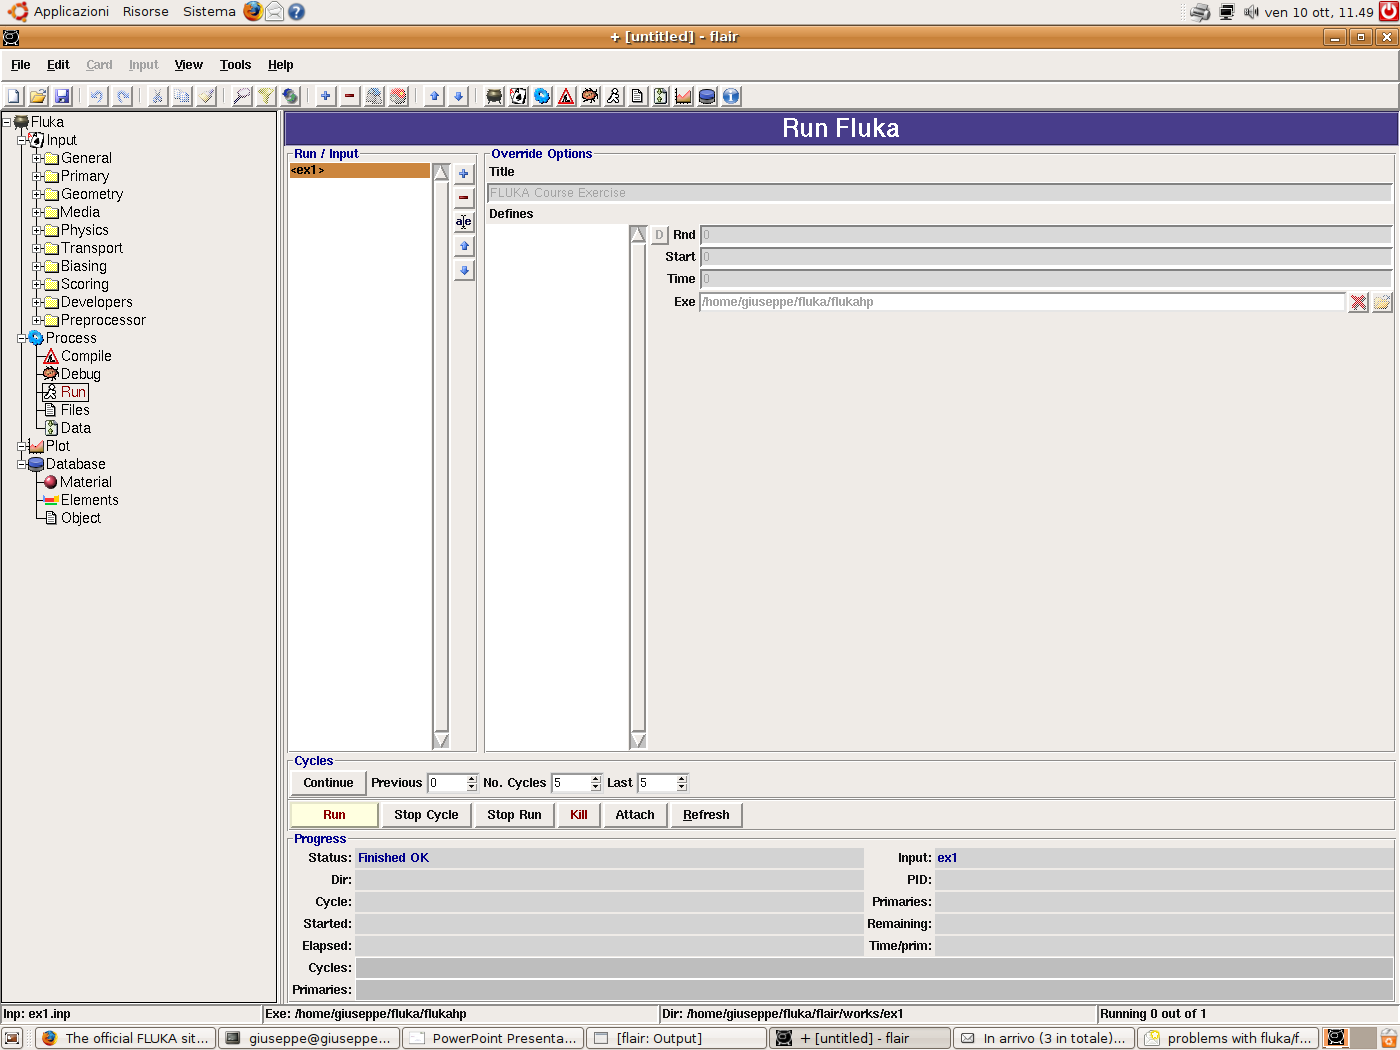Screen dimensions: 1400x1050
Task: Expand the General folder in tree
Action: tap(37, 158)
